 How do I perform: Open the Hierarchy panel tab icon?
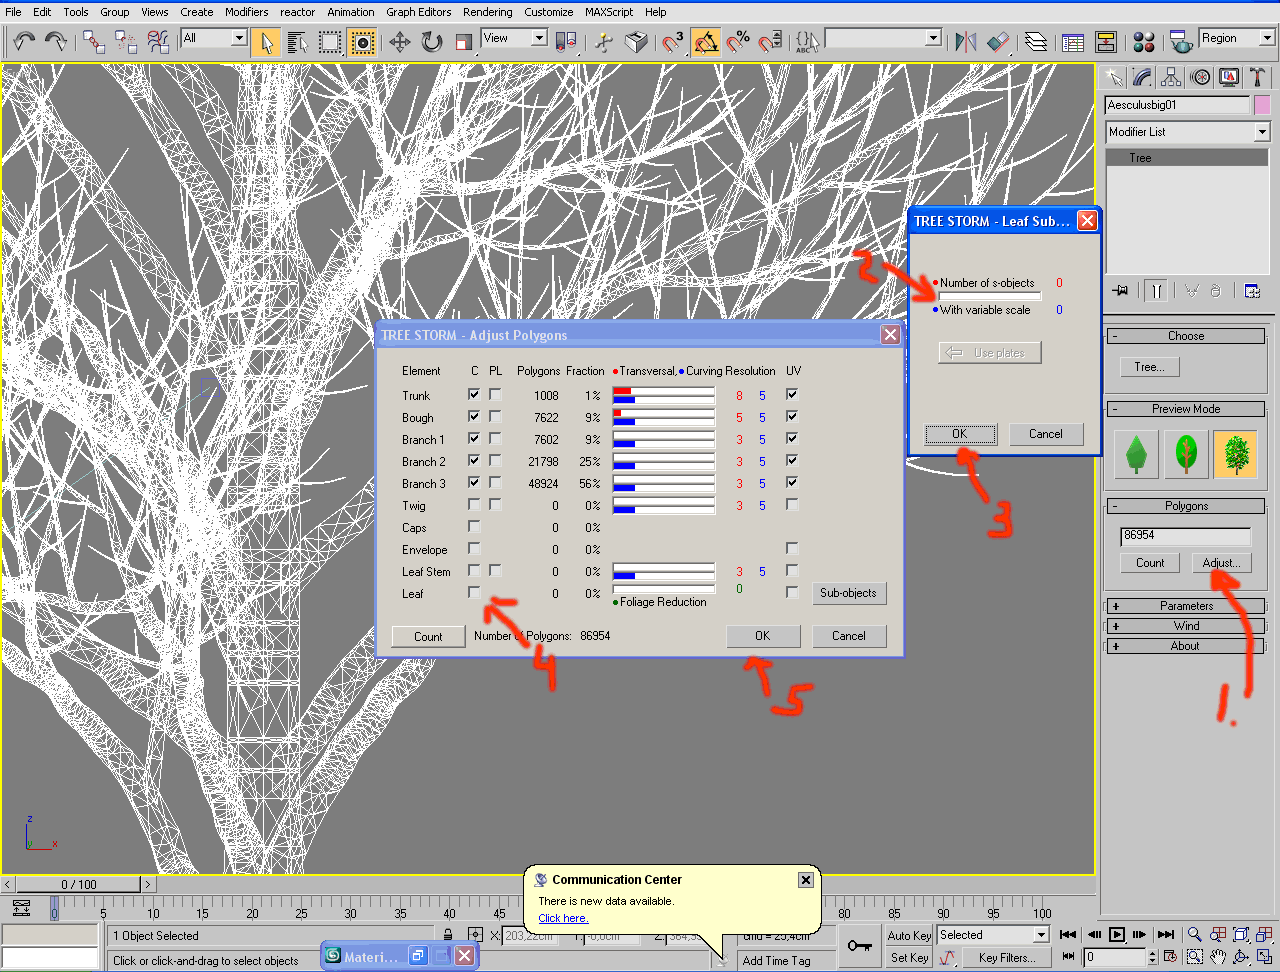[1171, 78]
